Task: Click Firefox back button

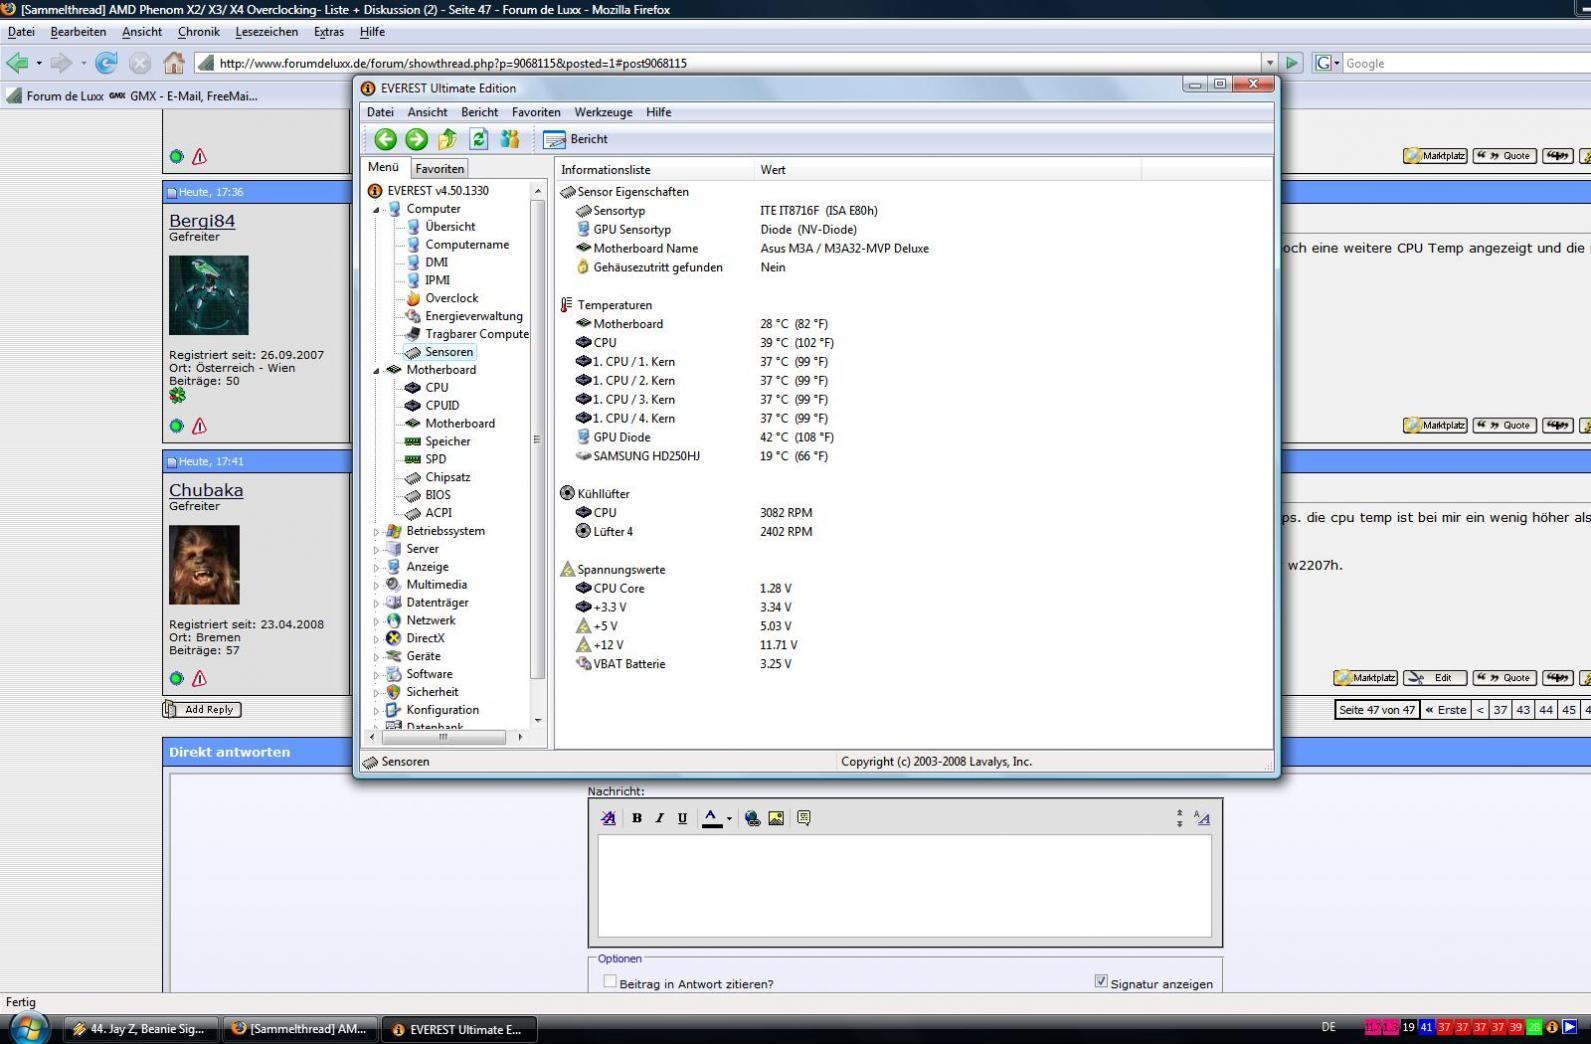Action: (17, 63)
